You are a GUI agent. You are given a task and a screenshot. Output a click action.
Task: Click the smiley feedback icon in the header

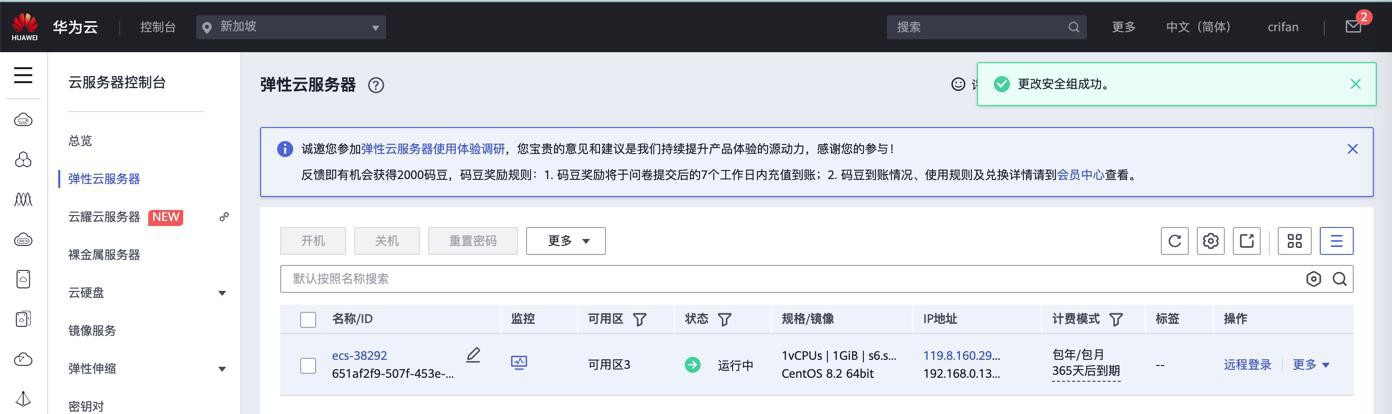(x=958, y=85)
